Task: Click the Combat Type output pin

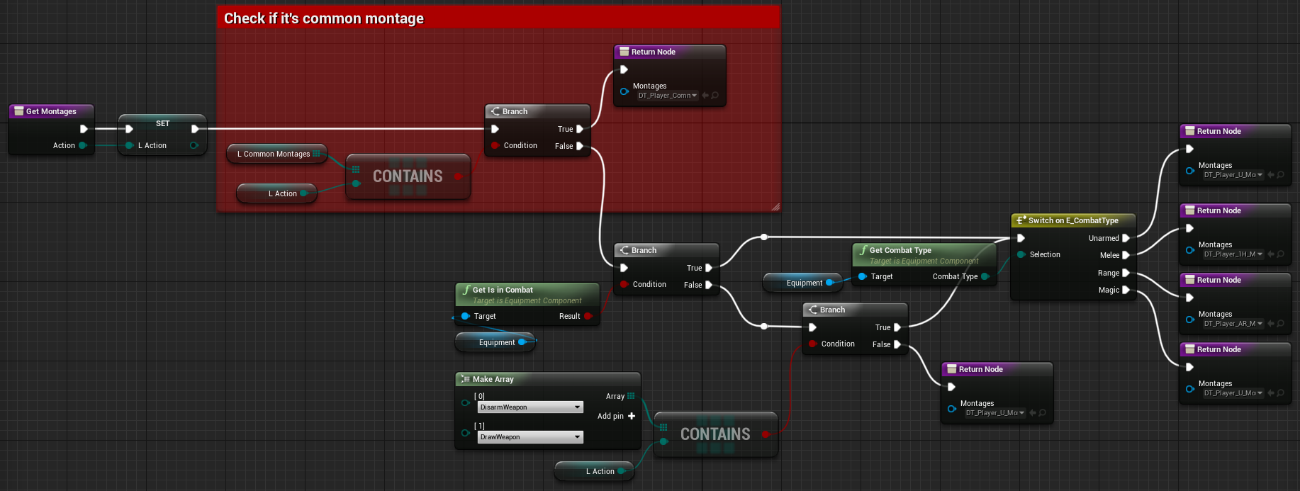Action: click(x=987, y=276)
